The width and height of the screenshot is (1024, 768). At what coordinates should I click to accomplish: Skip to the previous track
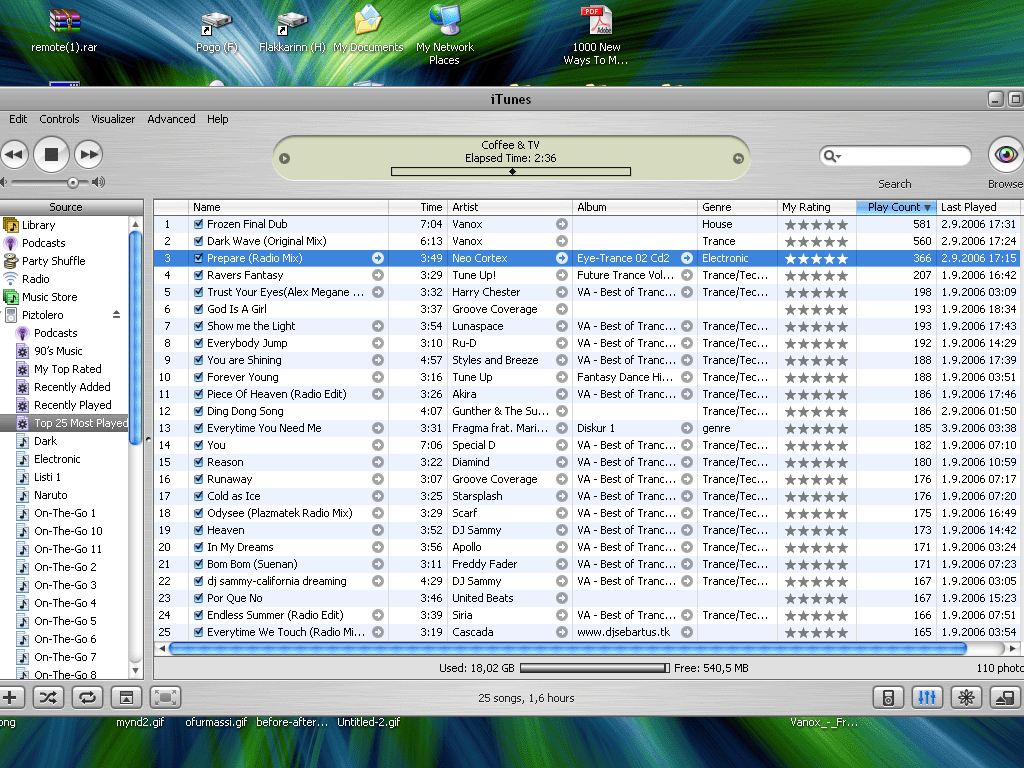click(13, 155)
